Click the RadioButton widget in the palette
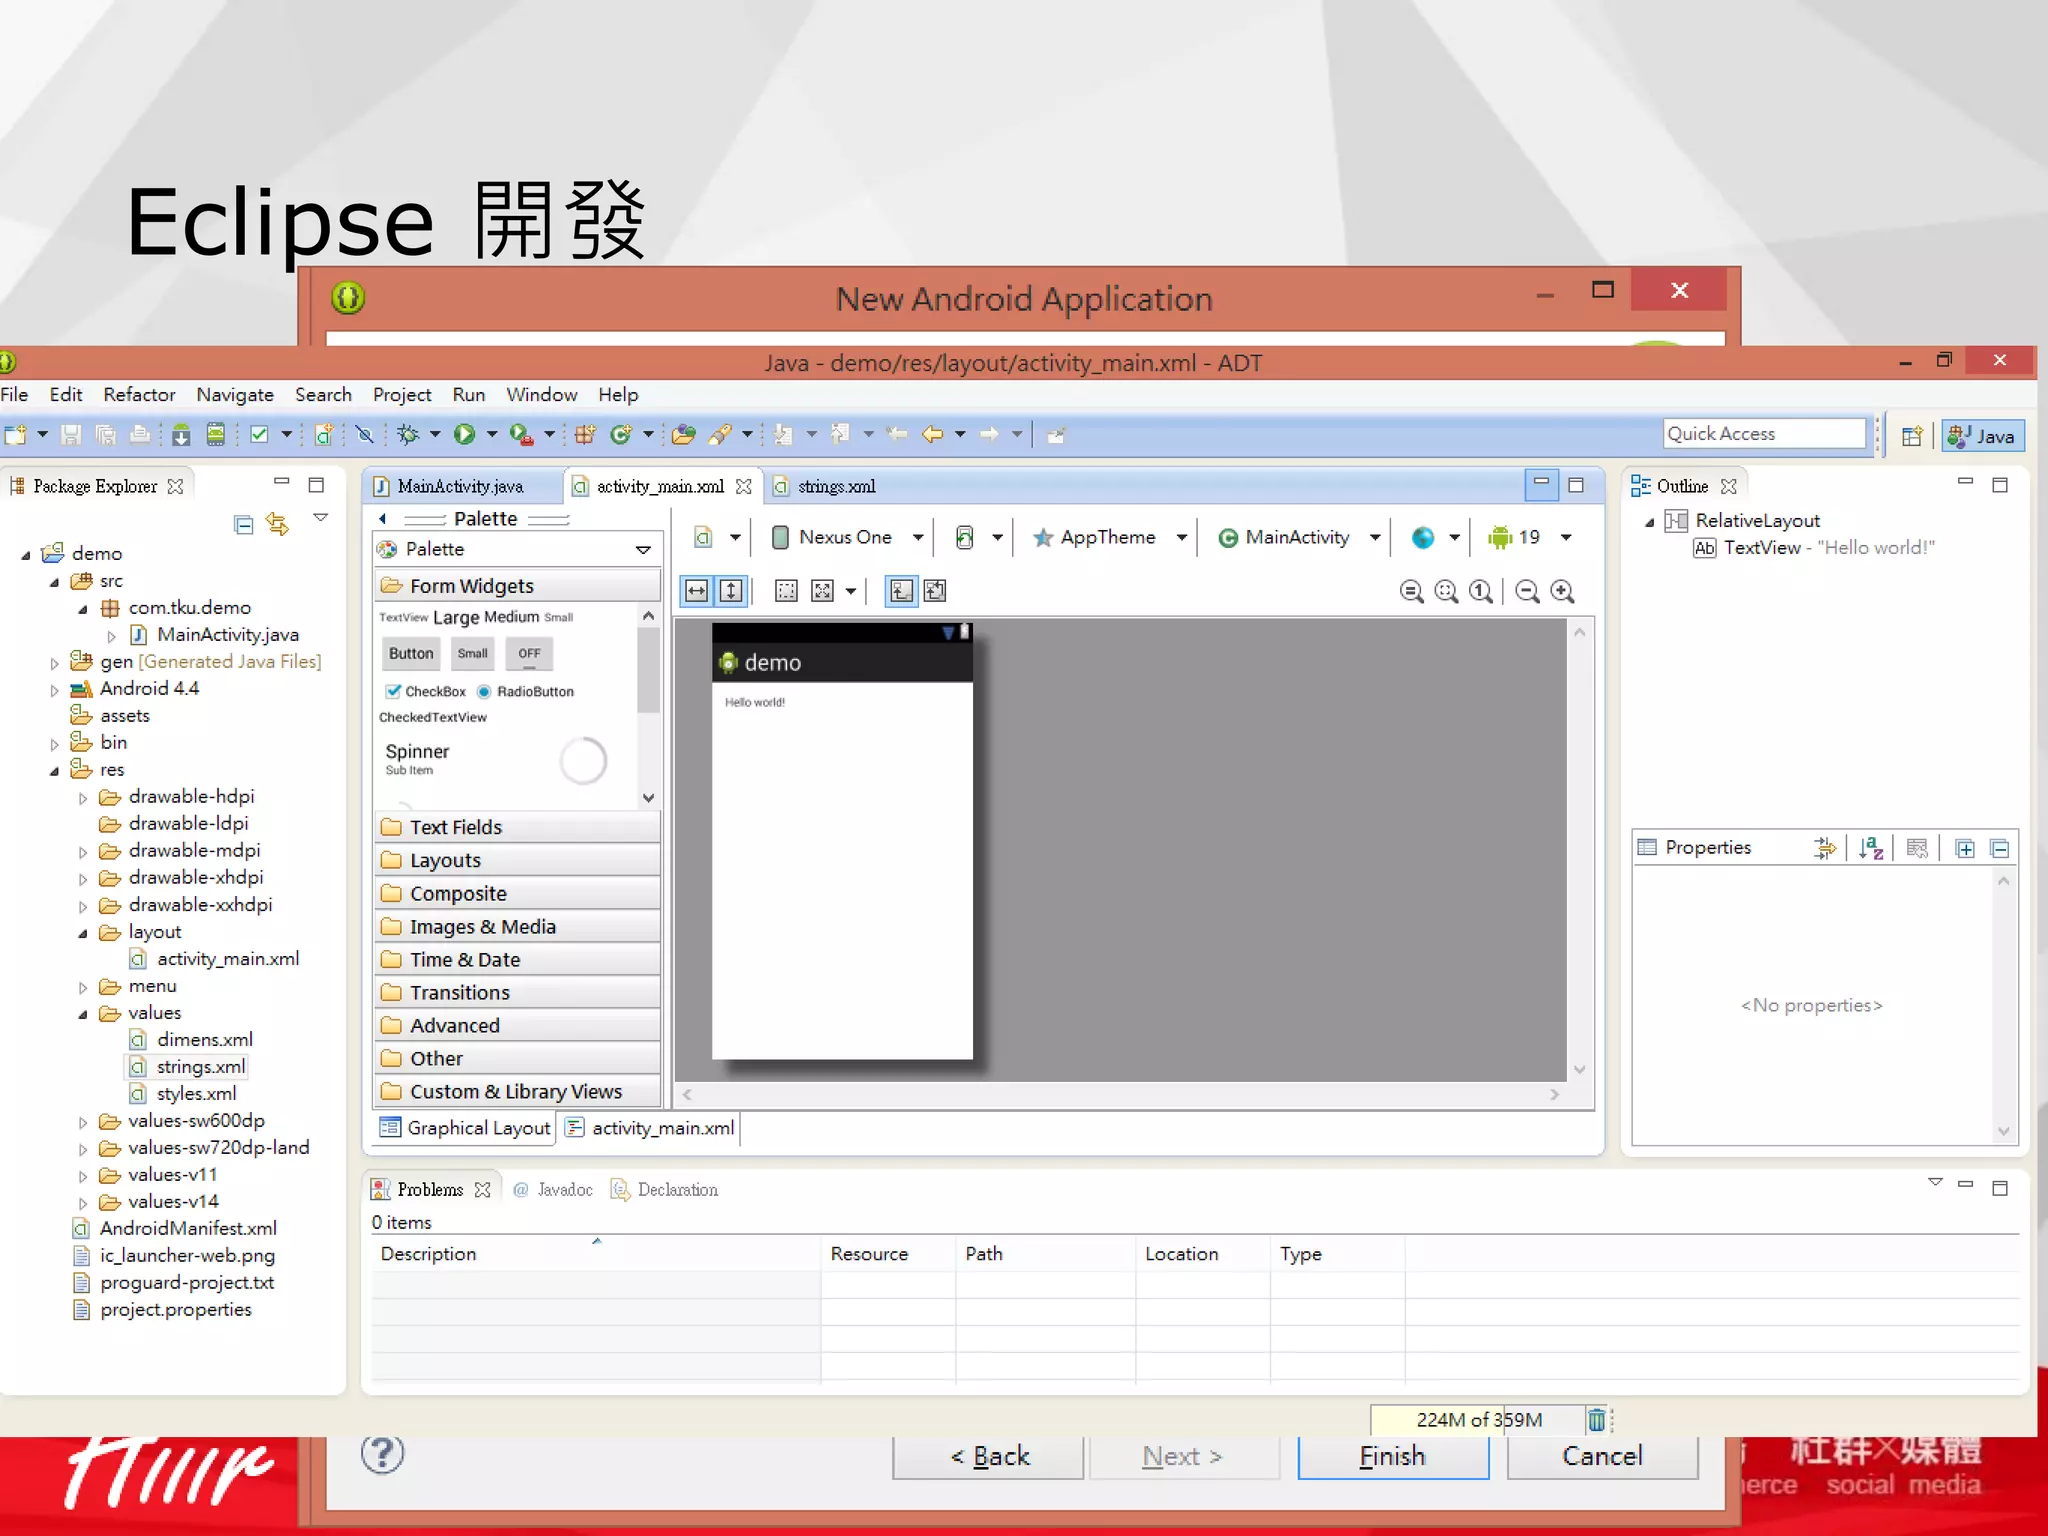The width and height of the screenshot is (2048, 1536). pyautogui.click(x=526, y=691)
